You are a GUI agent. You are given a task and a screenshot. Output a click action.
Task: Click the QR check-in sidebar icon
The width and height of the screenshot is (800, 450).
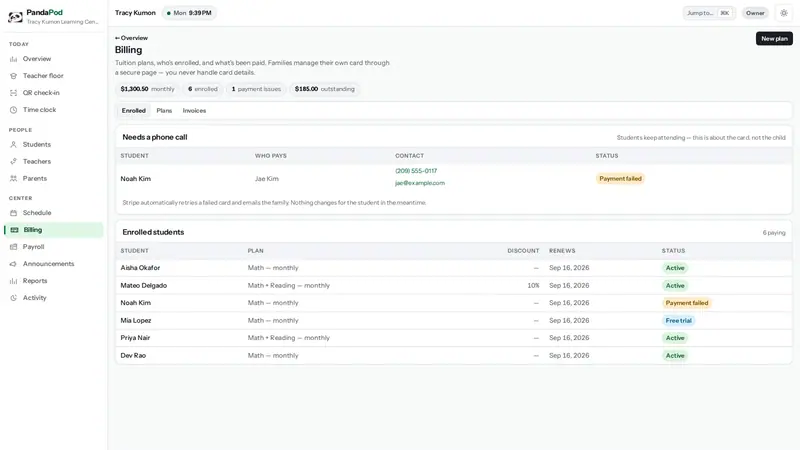pos(13,93)
